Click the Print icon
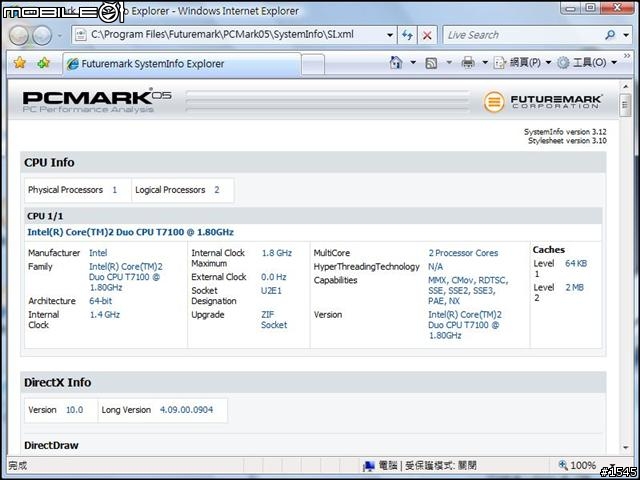The image size is (640, 480). tap(468, 62)
